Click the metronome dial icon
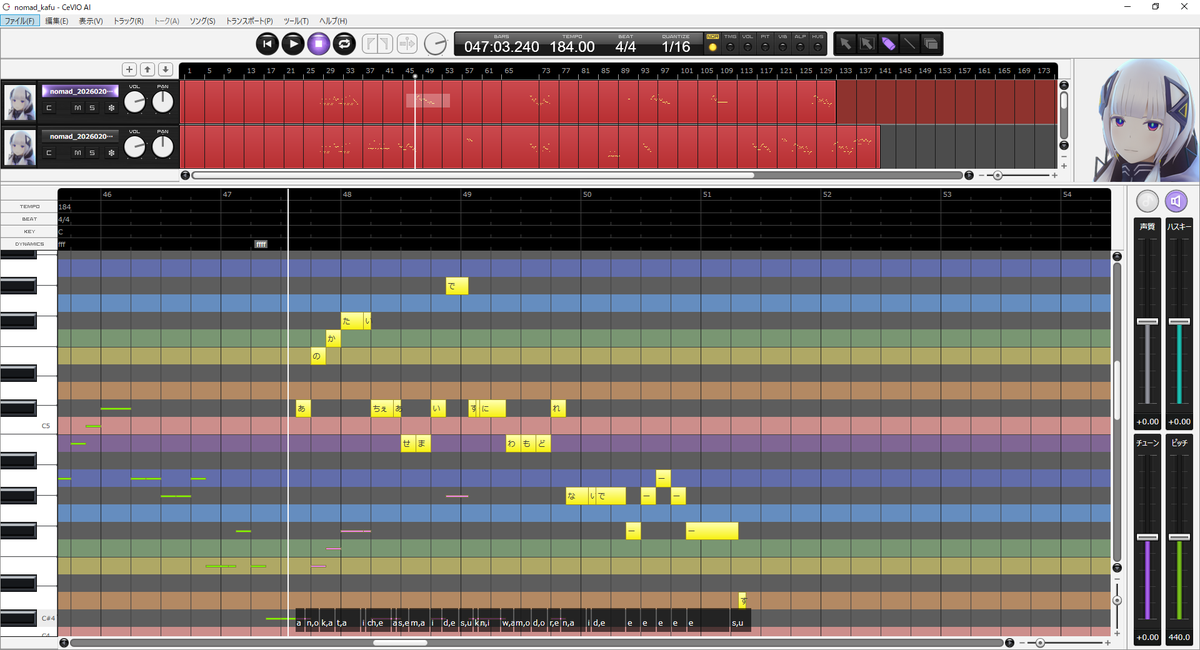The width and height of the screenshot is (1200, 650). tap(436, 43)
